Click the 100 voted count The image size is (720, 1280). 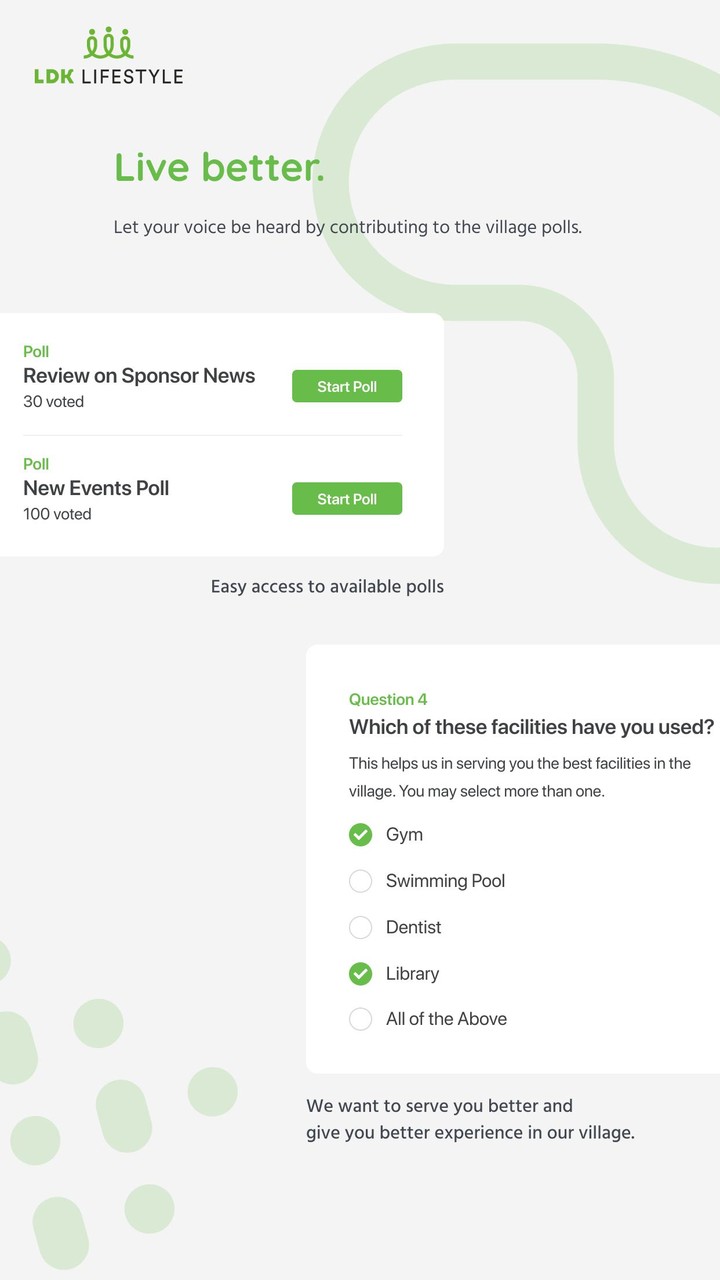click(x=57, y=514)
